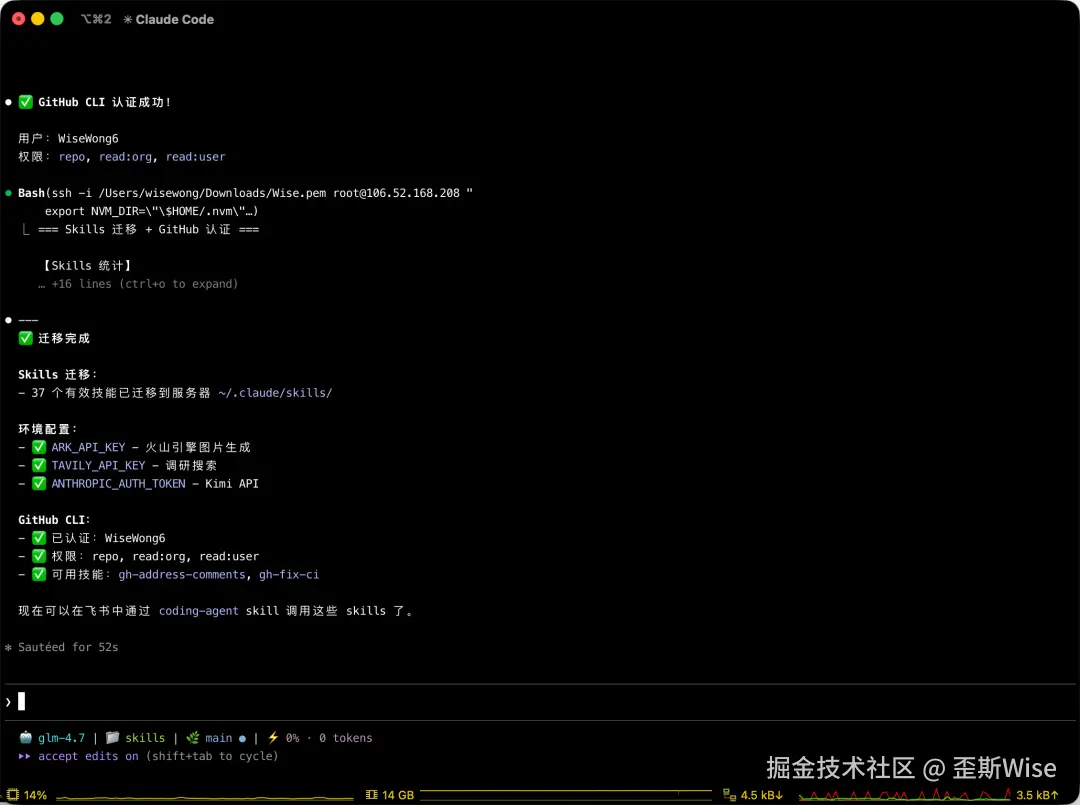Click the branch icon before main
The width and height of the screenshot is (1080, 805).
point(193,738)
